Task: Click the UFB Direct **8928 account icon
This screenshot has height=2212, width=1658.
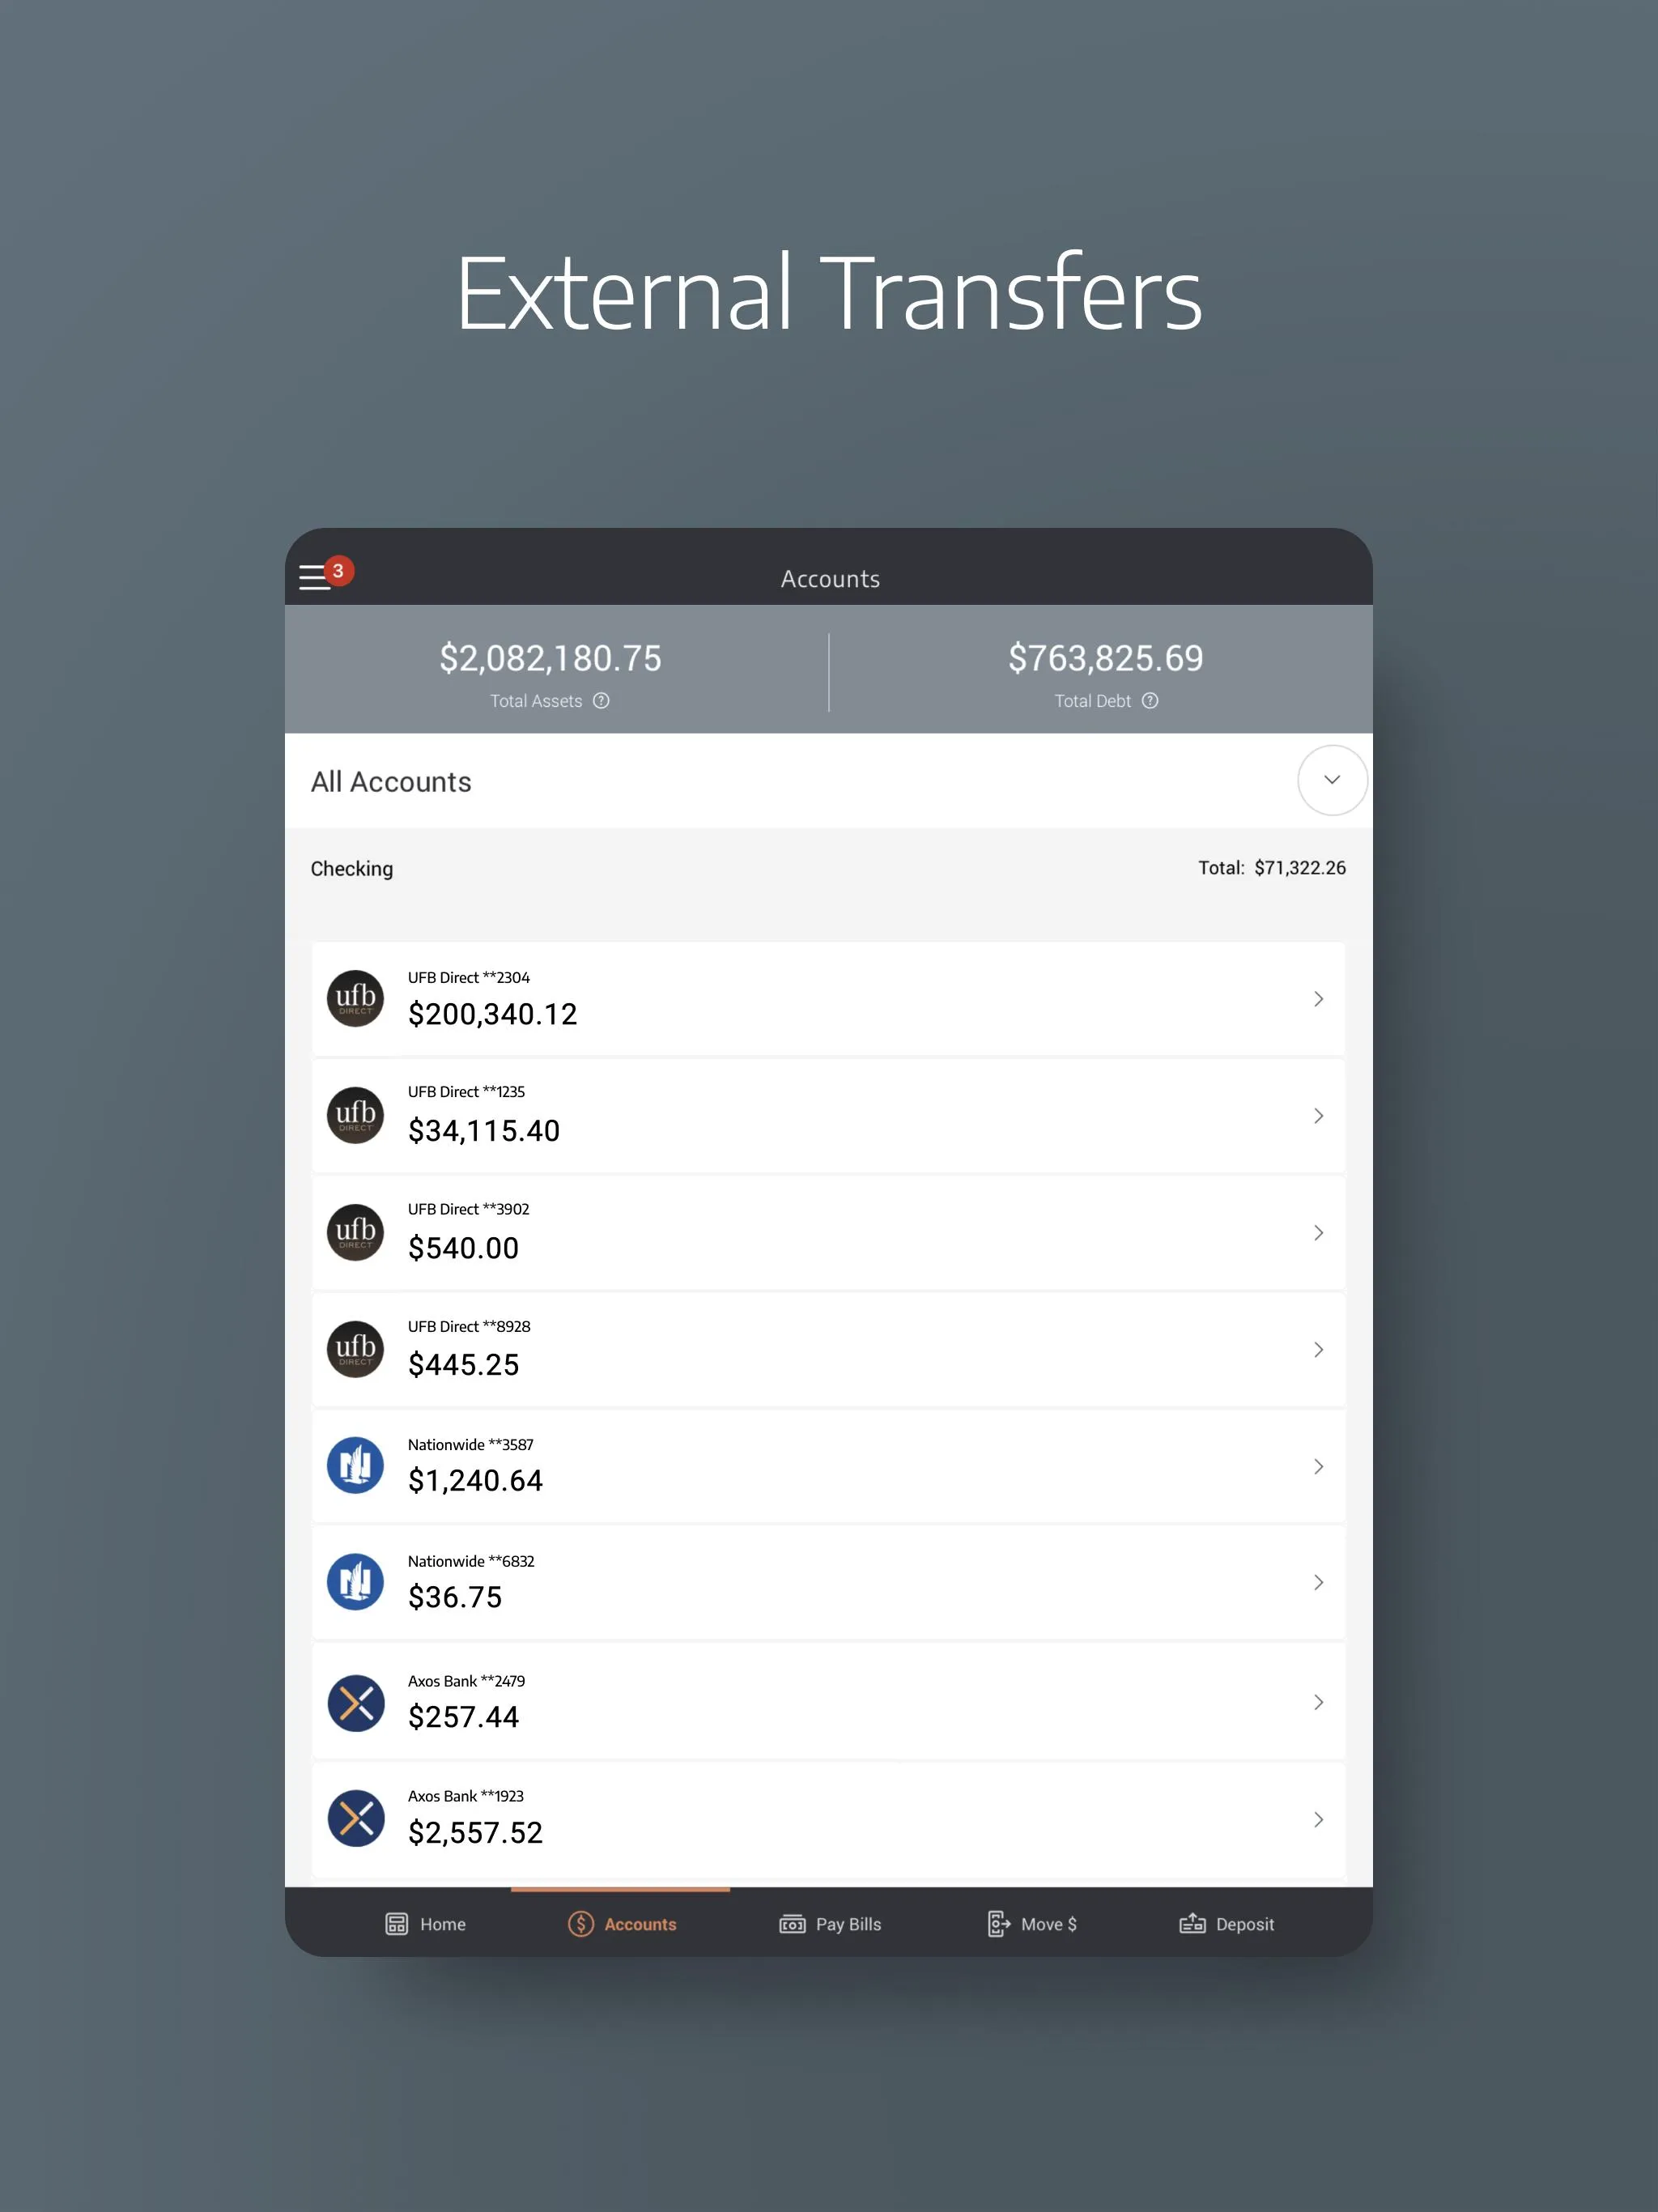Action: tap(357, 1350)
